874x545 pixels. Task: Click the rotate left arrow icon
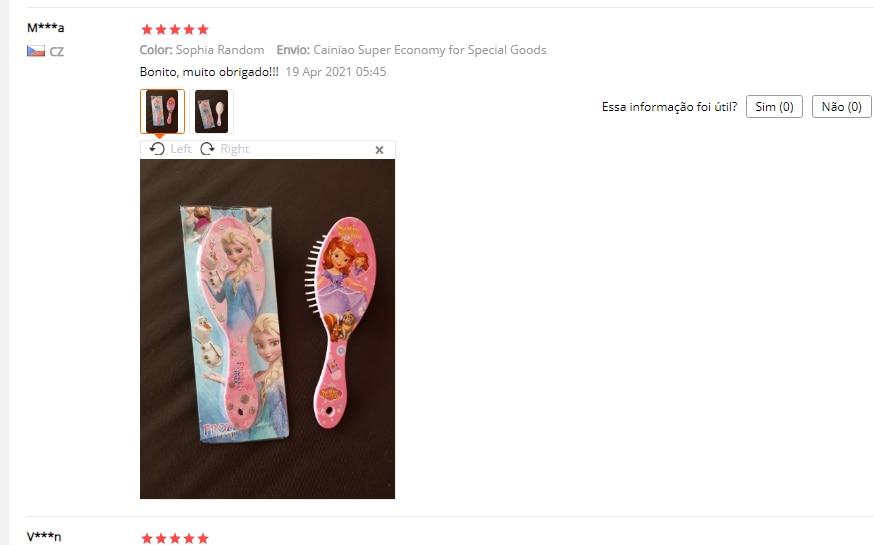coord(157,149)
